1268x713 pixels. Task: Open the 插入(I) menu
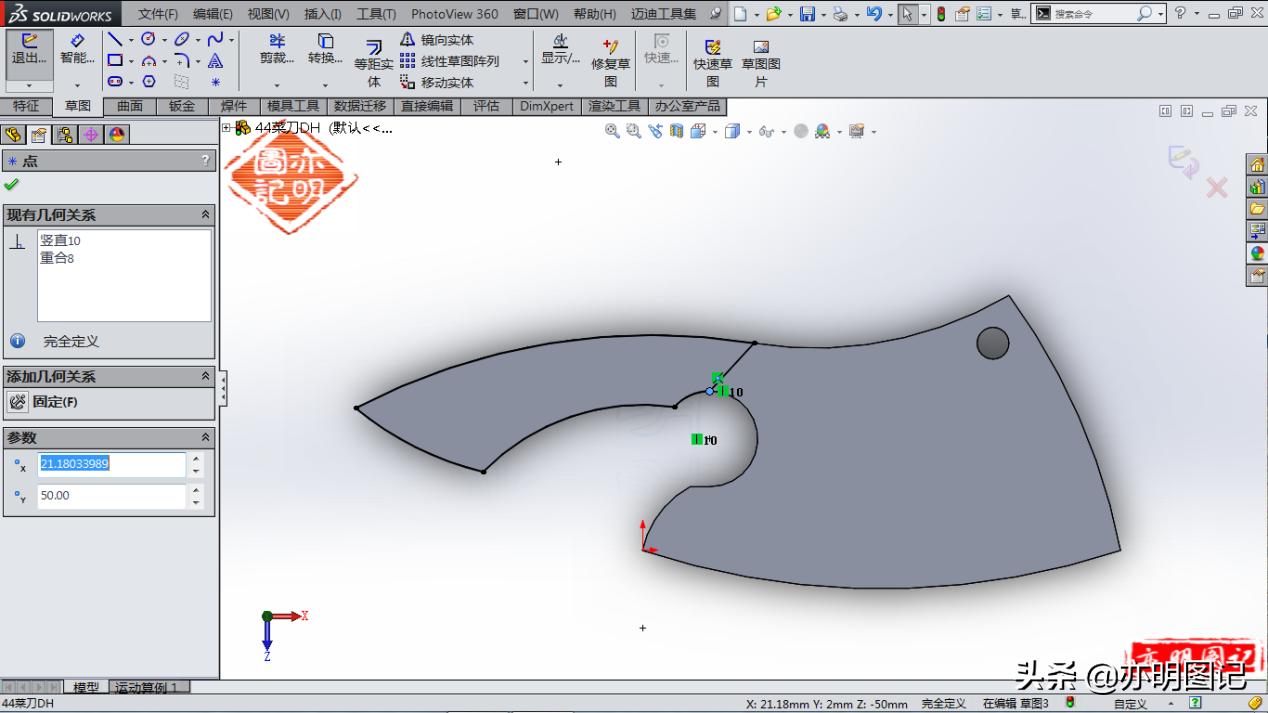[321, 14]
